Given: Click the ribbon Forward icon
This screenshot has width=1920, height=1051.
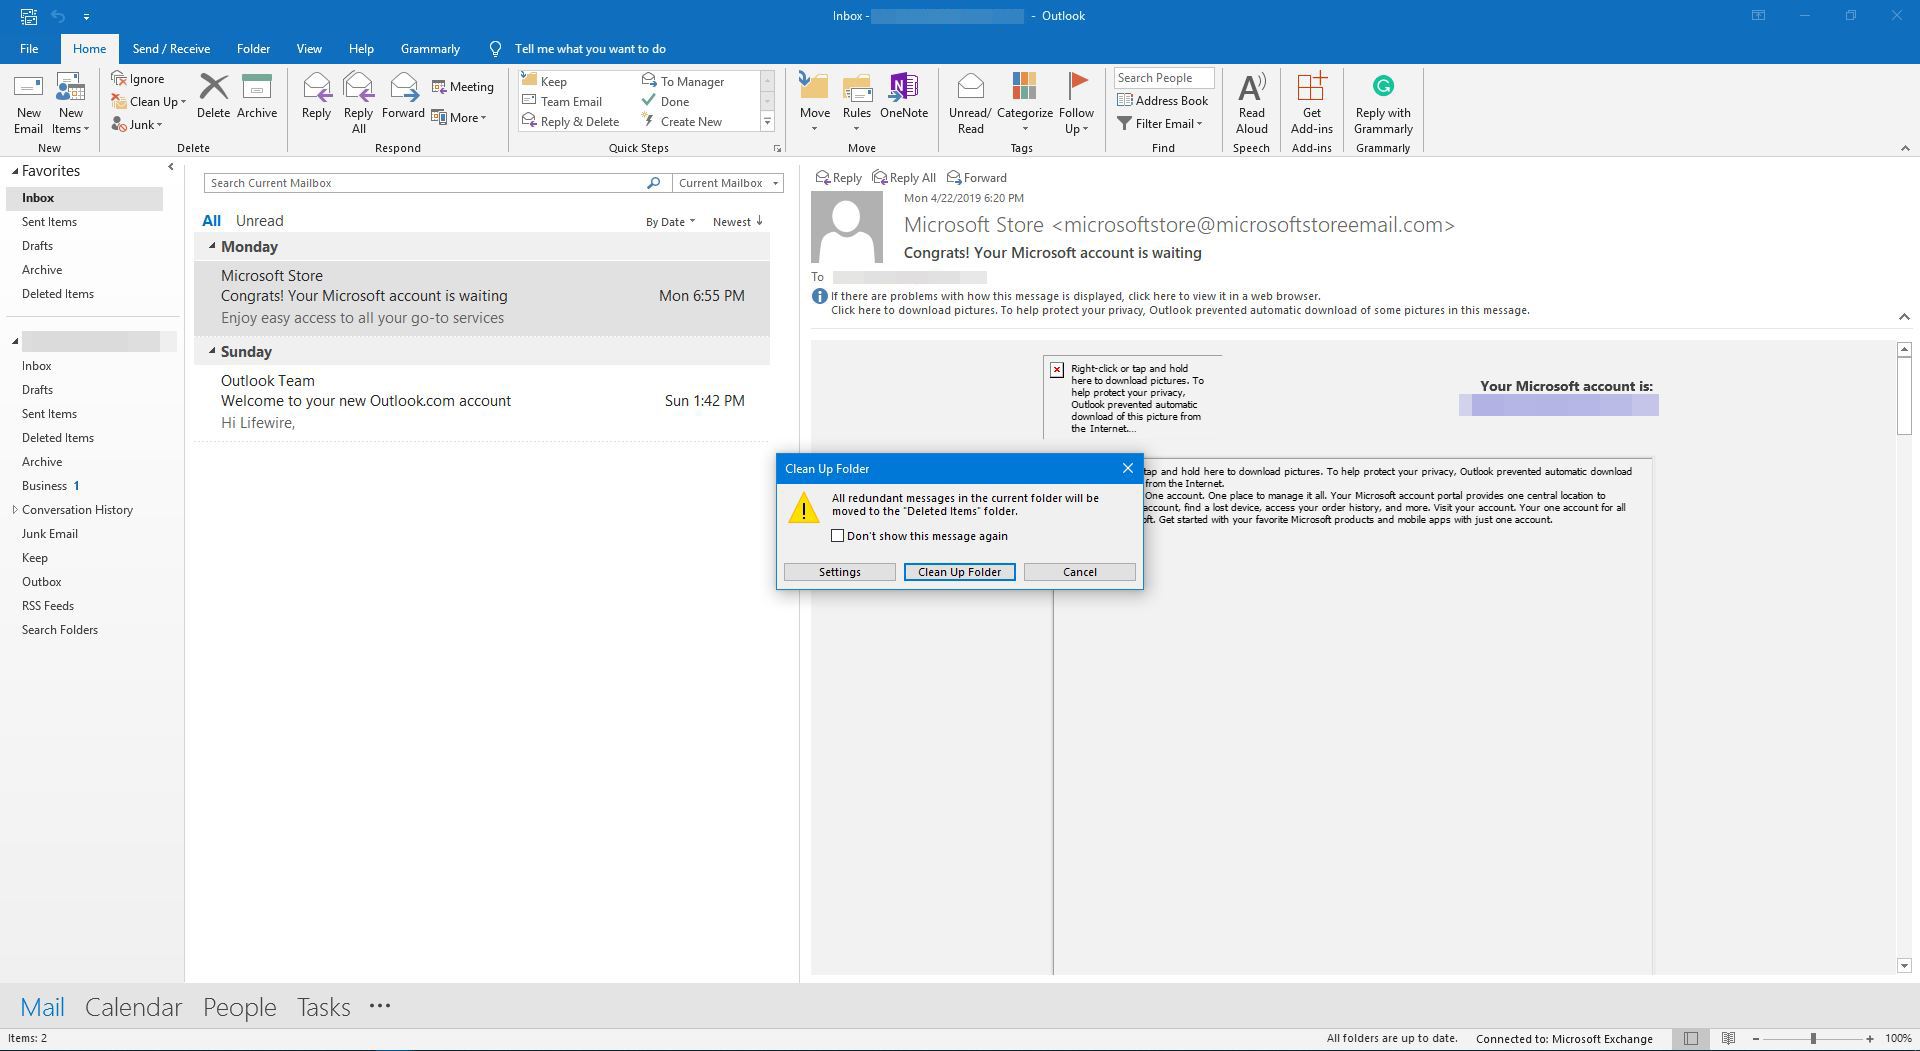Looking at the screenshot, I should pos(403,87).
